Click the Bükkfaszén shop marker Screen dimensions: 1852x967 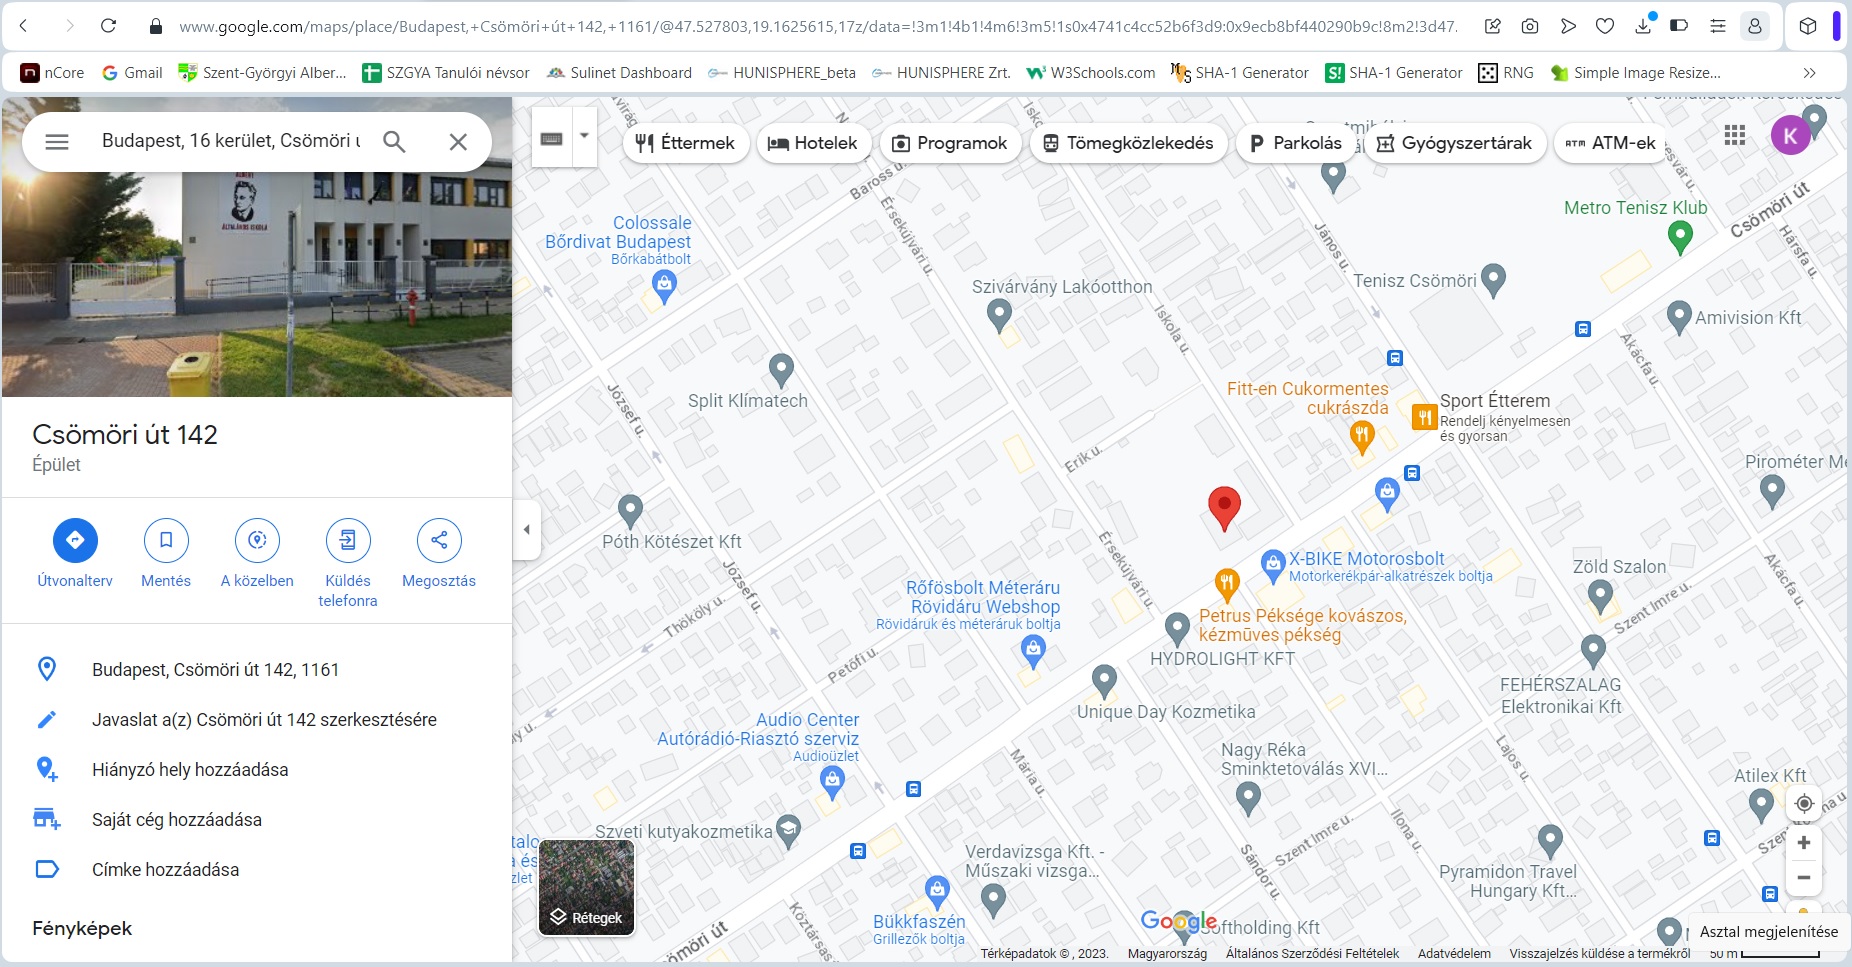pyautogui.click(x=937, y=891)
